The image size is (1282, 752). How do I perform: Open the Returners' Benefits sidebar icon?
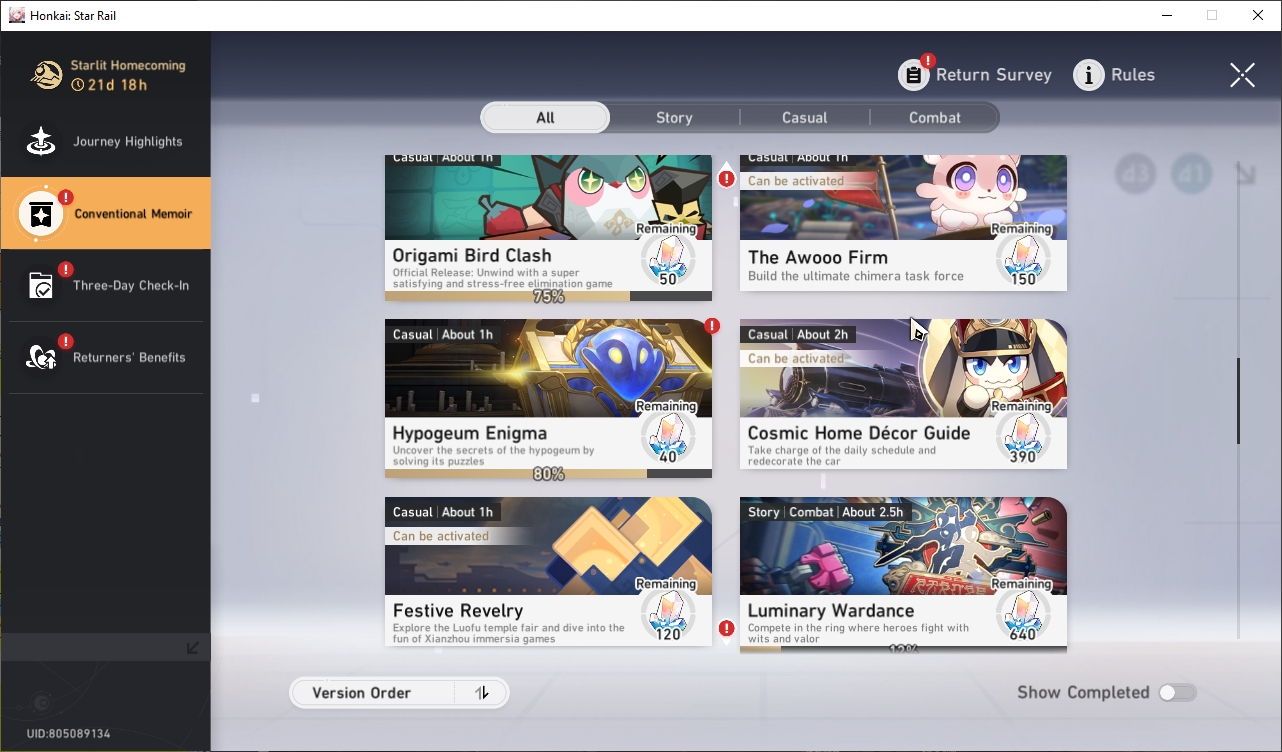click(x=41, y=357)
